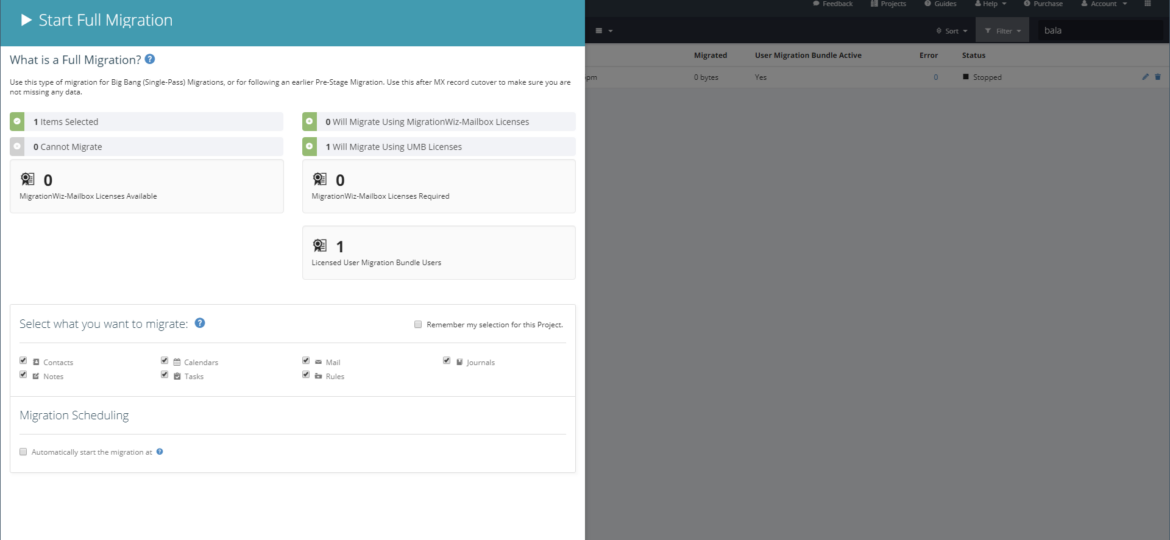Uncheck the Journals checkbox
The height and width of the screenshot is (540, 1170).
pos(447,360)
